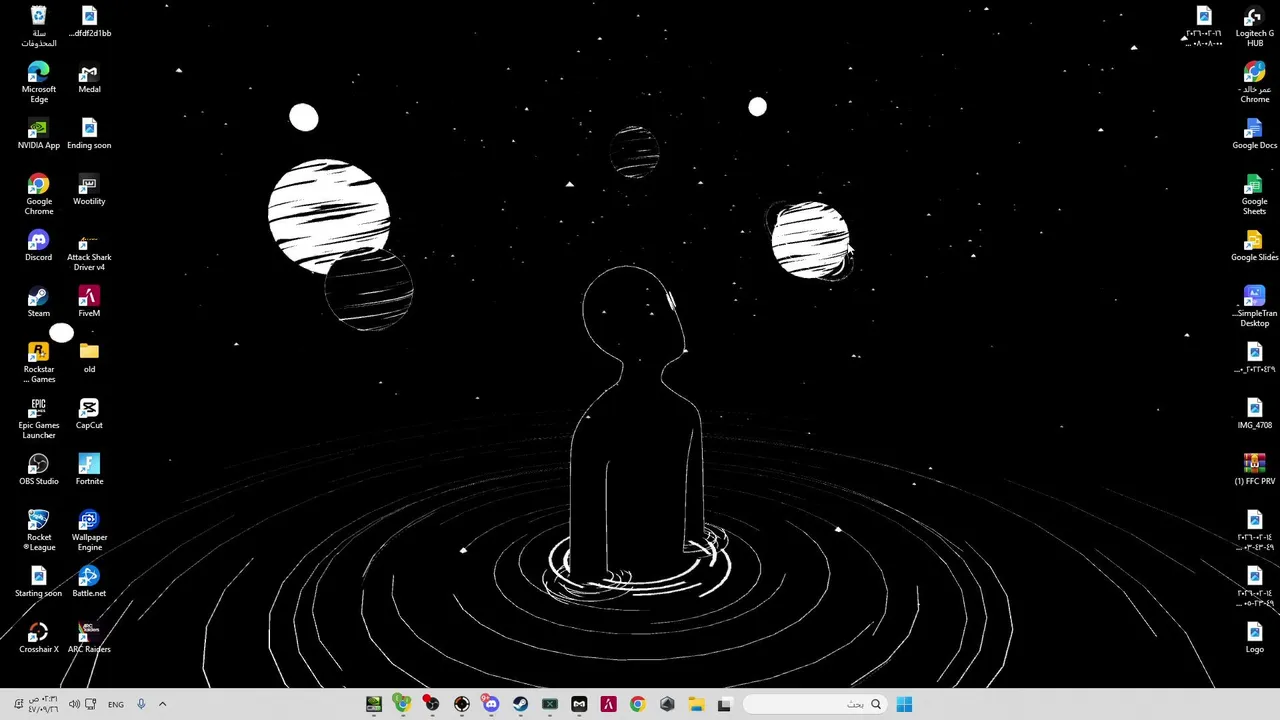Switch the ENG input language
This screenshot has height=720, width=1280.
pos(116,705)
